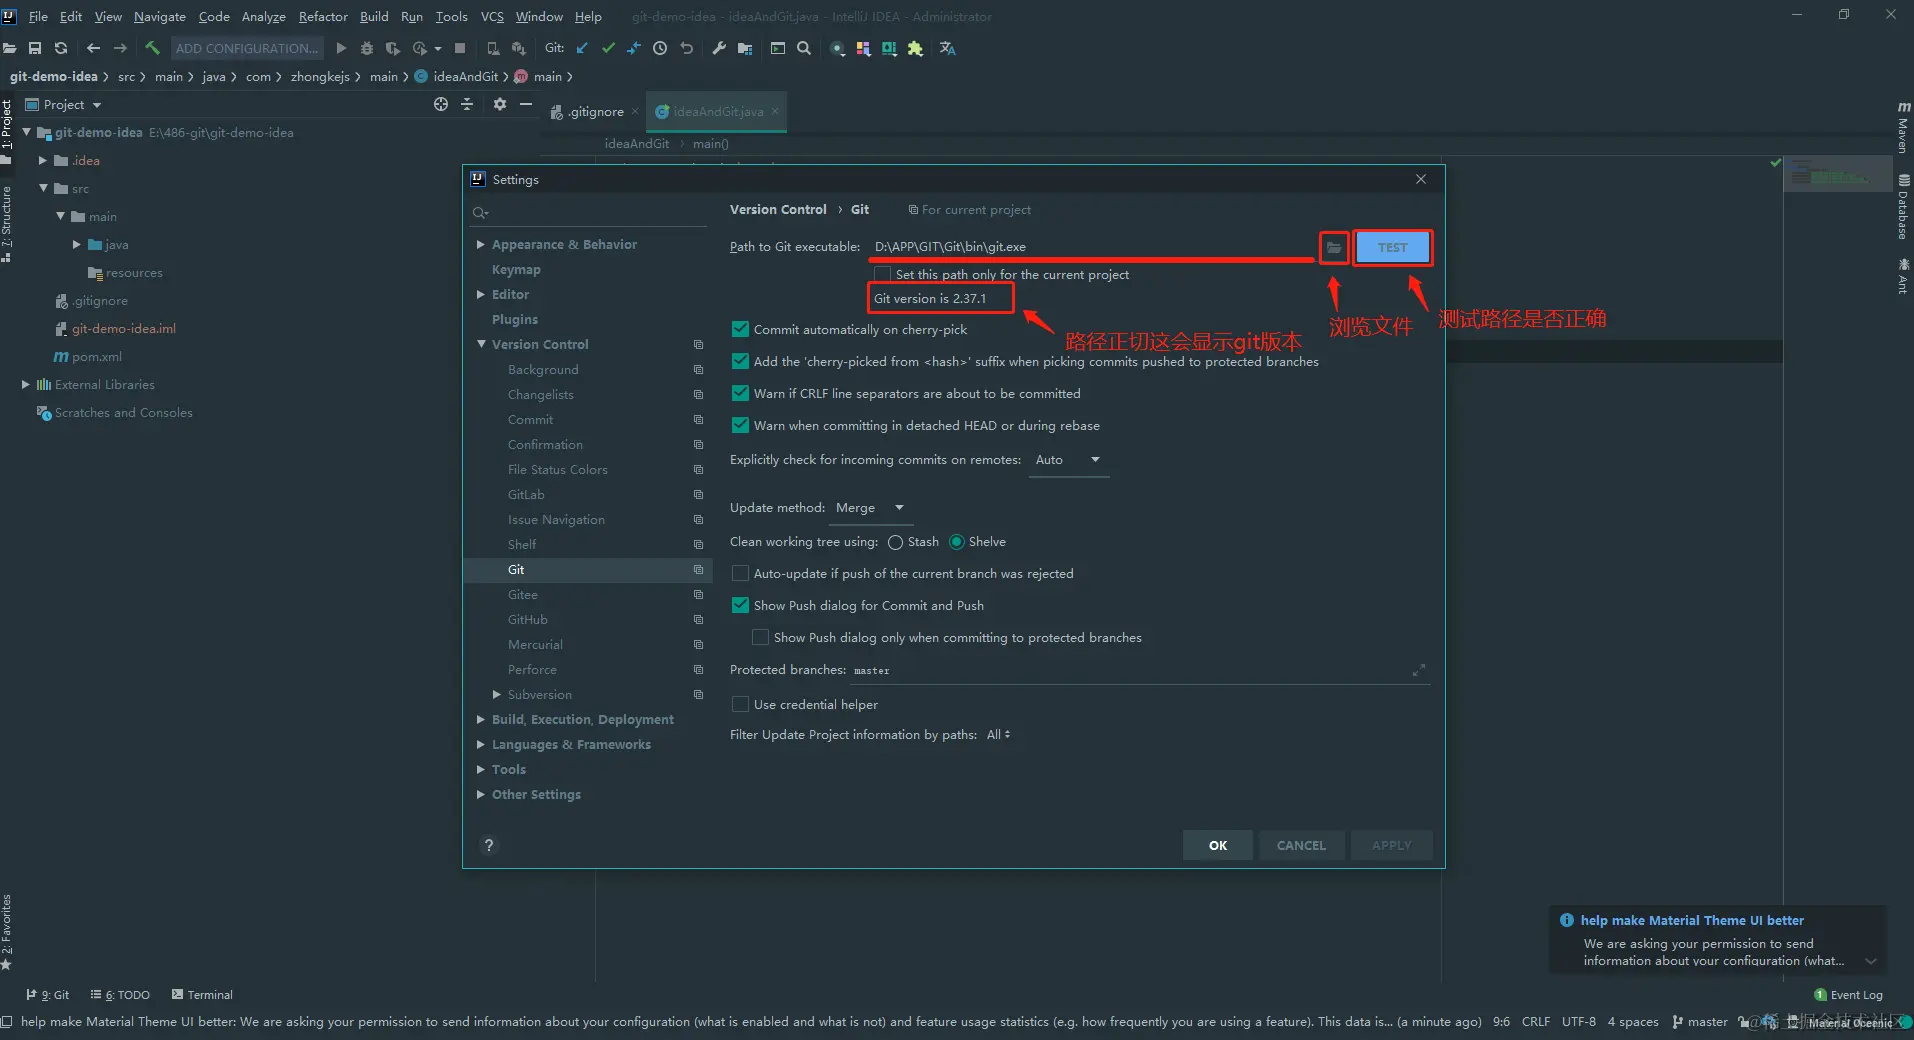The image size is (1914, 1040).
Task: Toggle the 'cherry-picked from <hash>' suffix checkbox
Action: (x=740, y=361)
